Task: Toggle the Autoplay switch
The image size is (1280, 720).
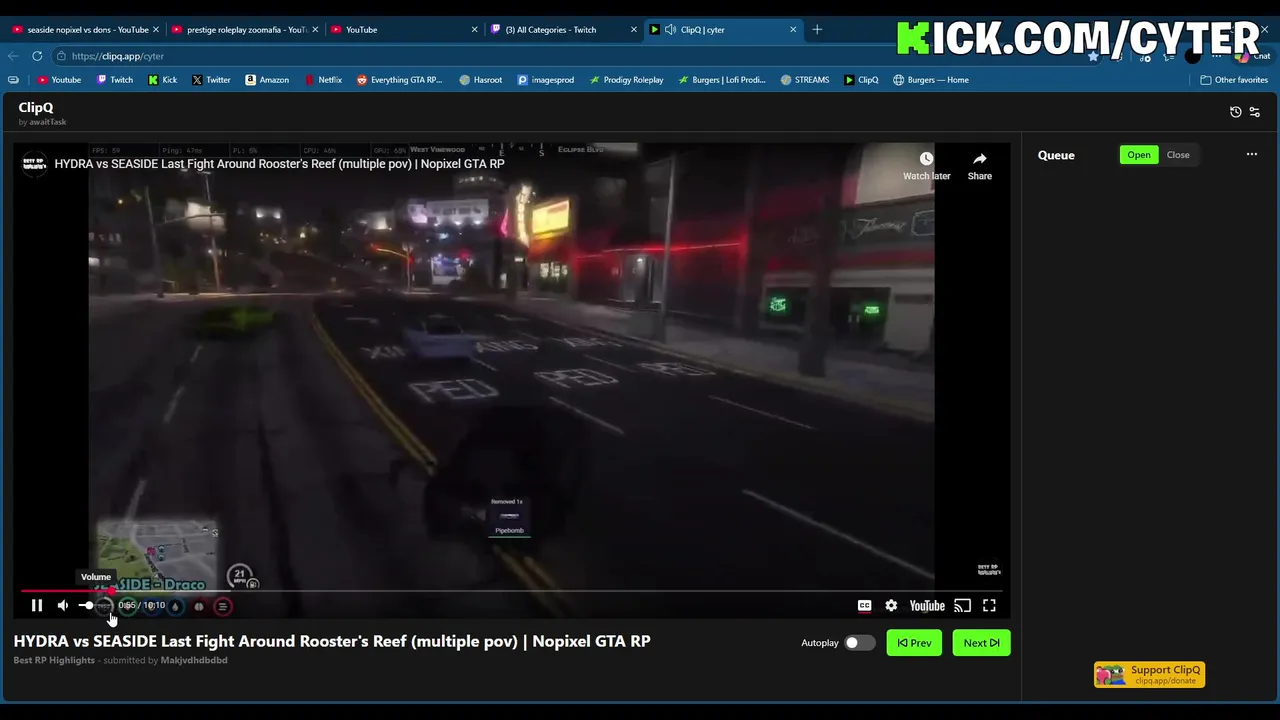Action: click(859, 643)
